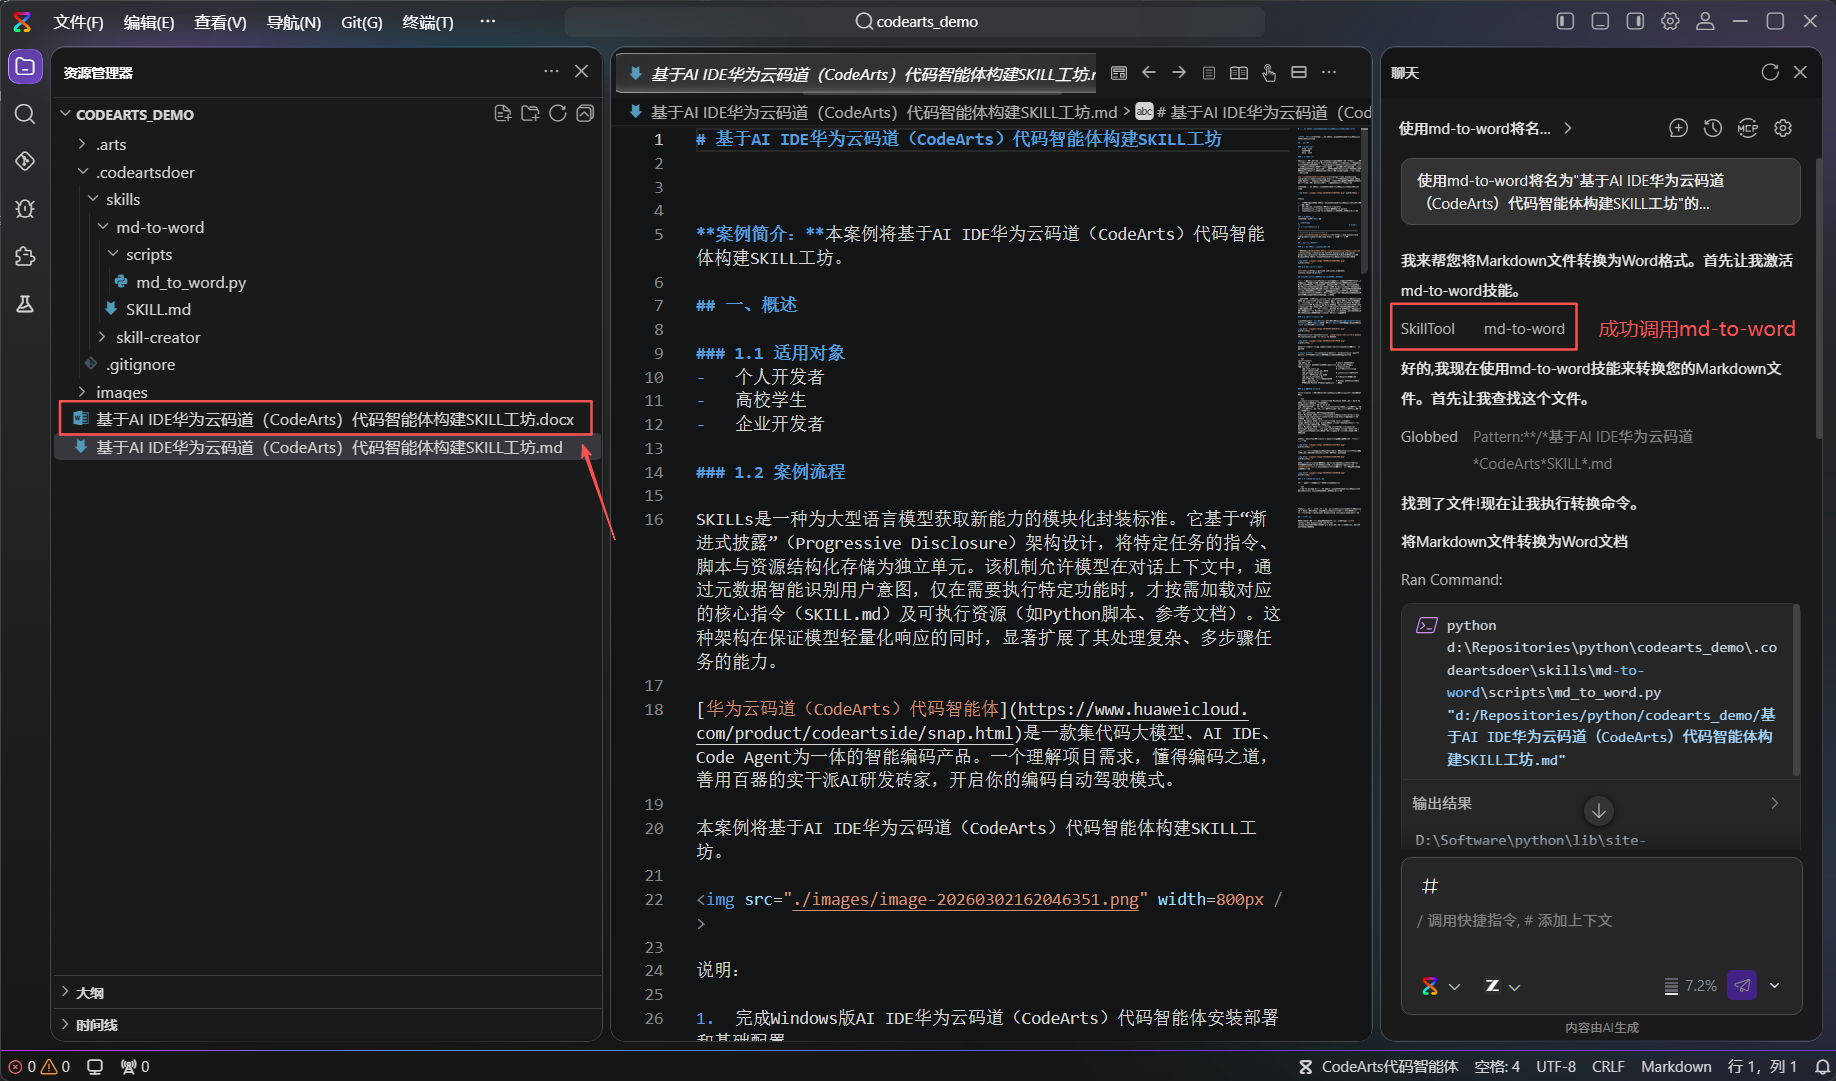The height and width of the screenshot is (1081, 1836).
Task: Open the Extensions view in activity bar
Action: [x=25, y=256]
